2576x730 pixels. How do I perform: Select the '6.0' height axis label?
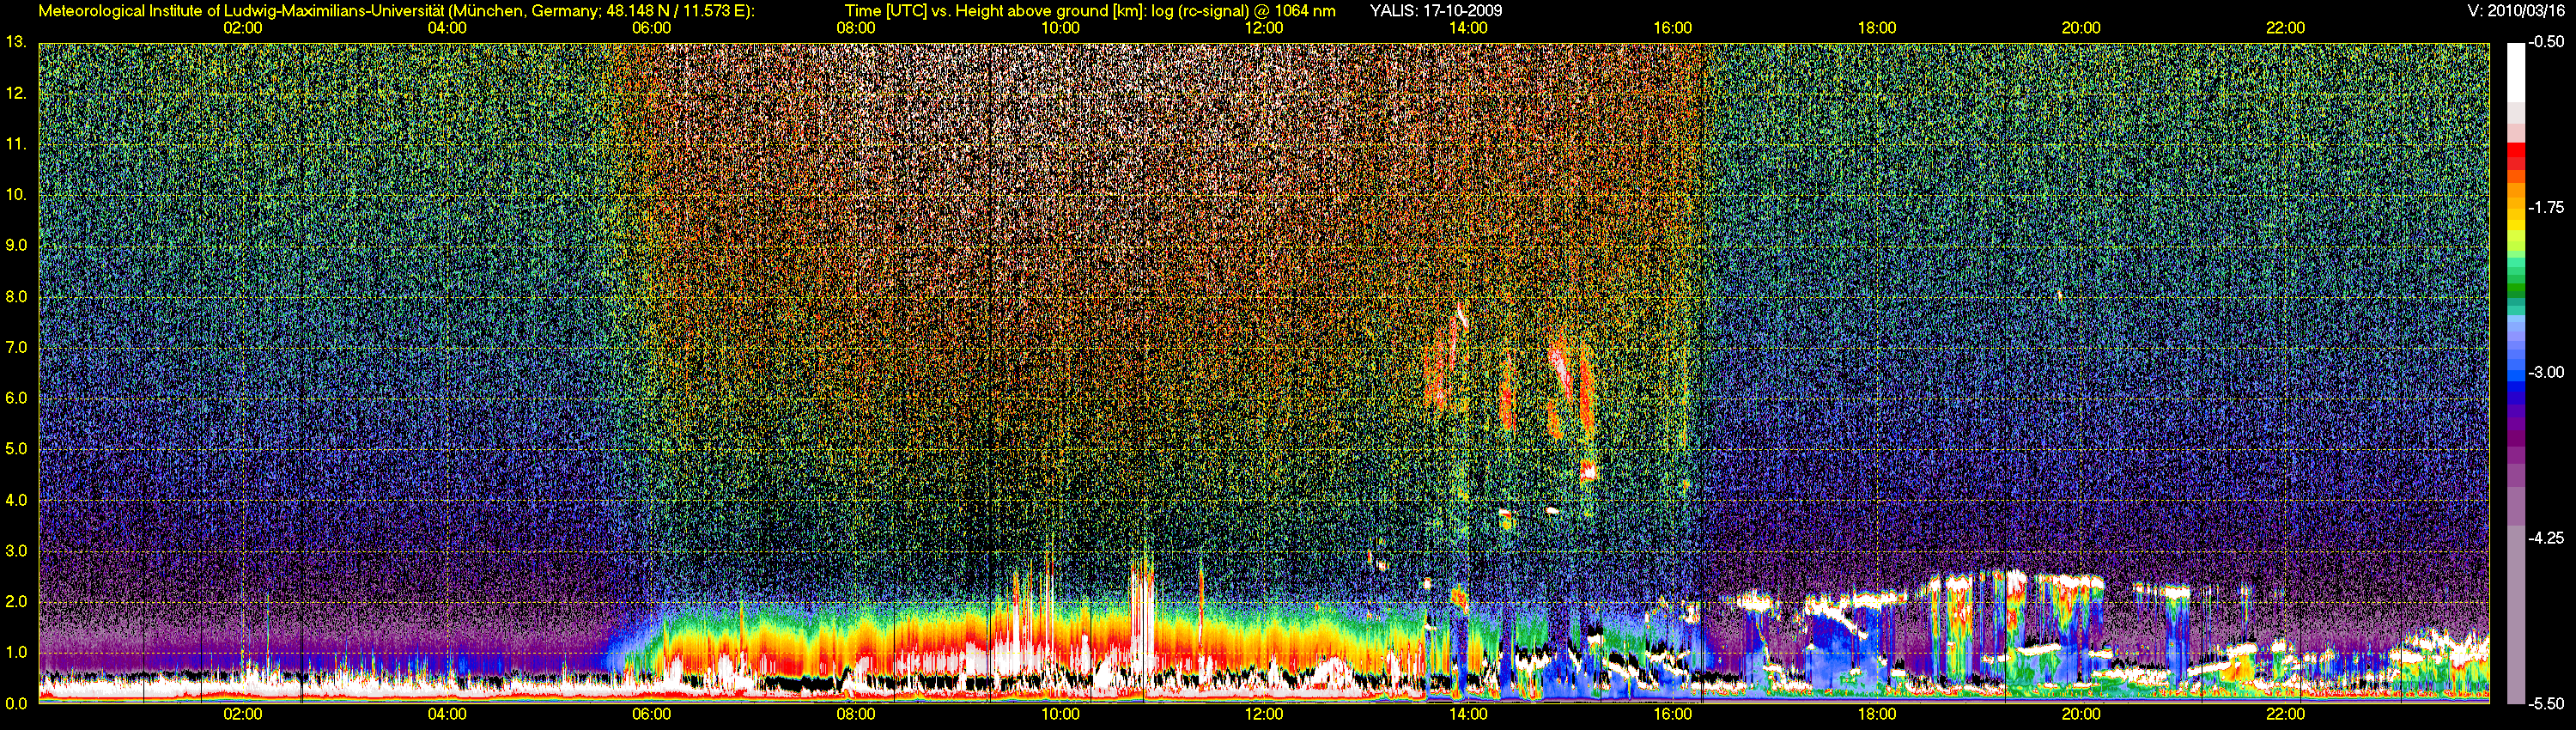pos(16,399)
